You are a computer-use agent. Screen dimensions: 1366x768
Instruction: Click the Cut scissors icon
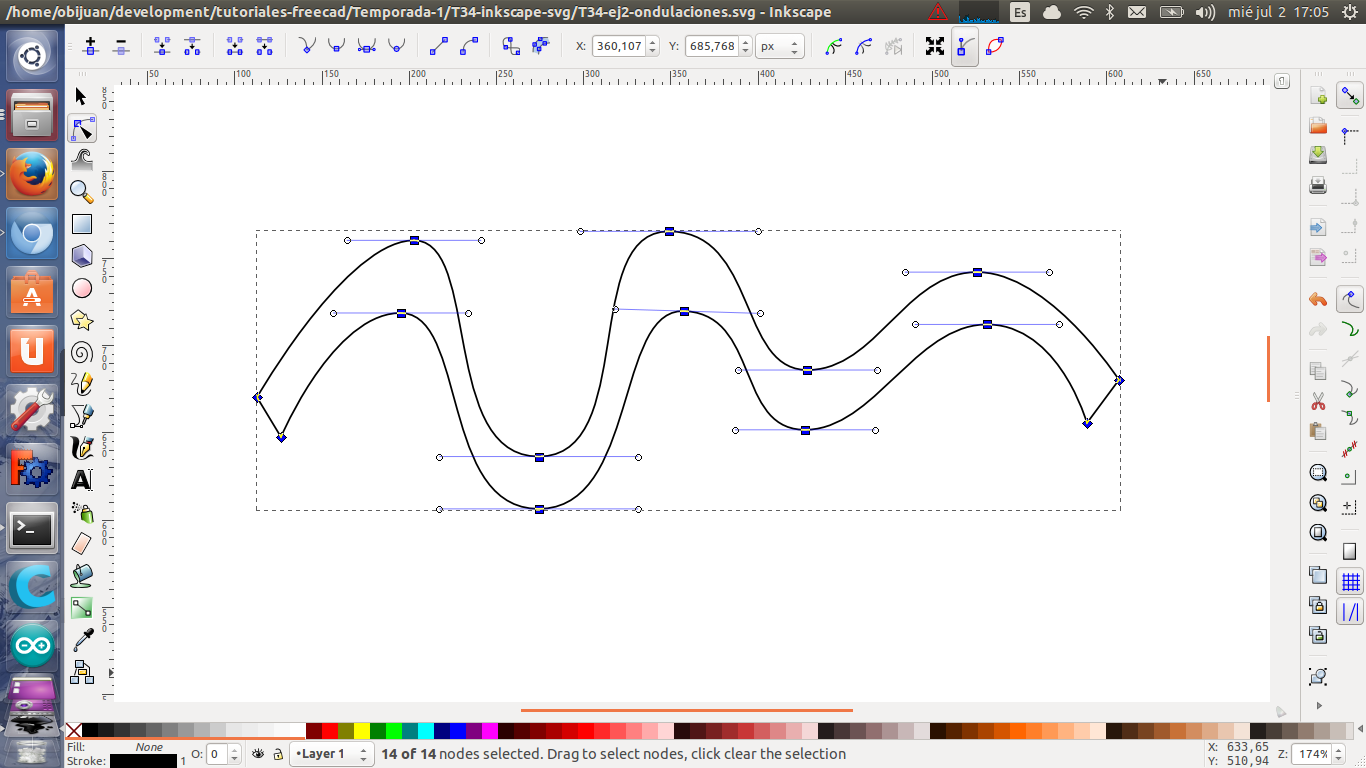[x=1318, y=401]
